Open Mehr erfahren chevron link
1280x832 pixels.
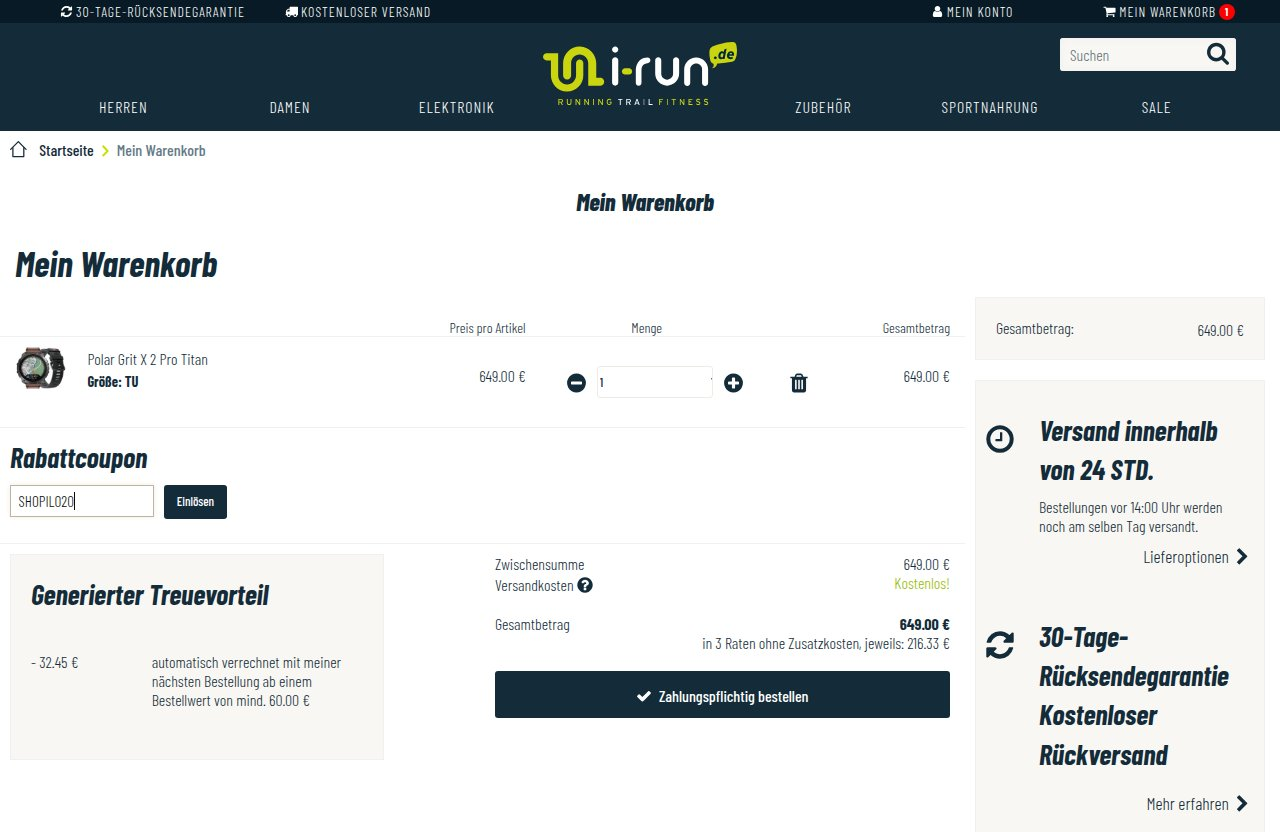1197,803
